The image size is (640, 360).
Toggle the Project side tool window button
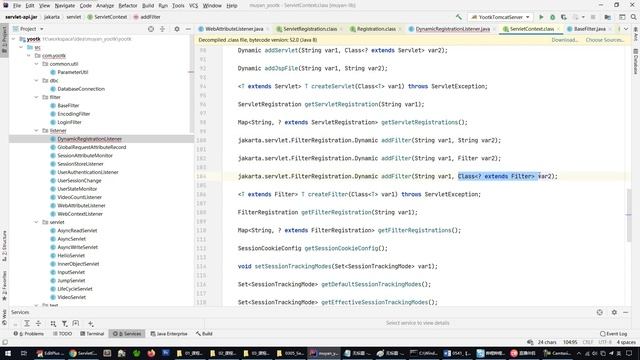4,40
